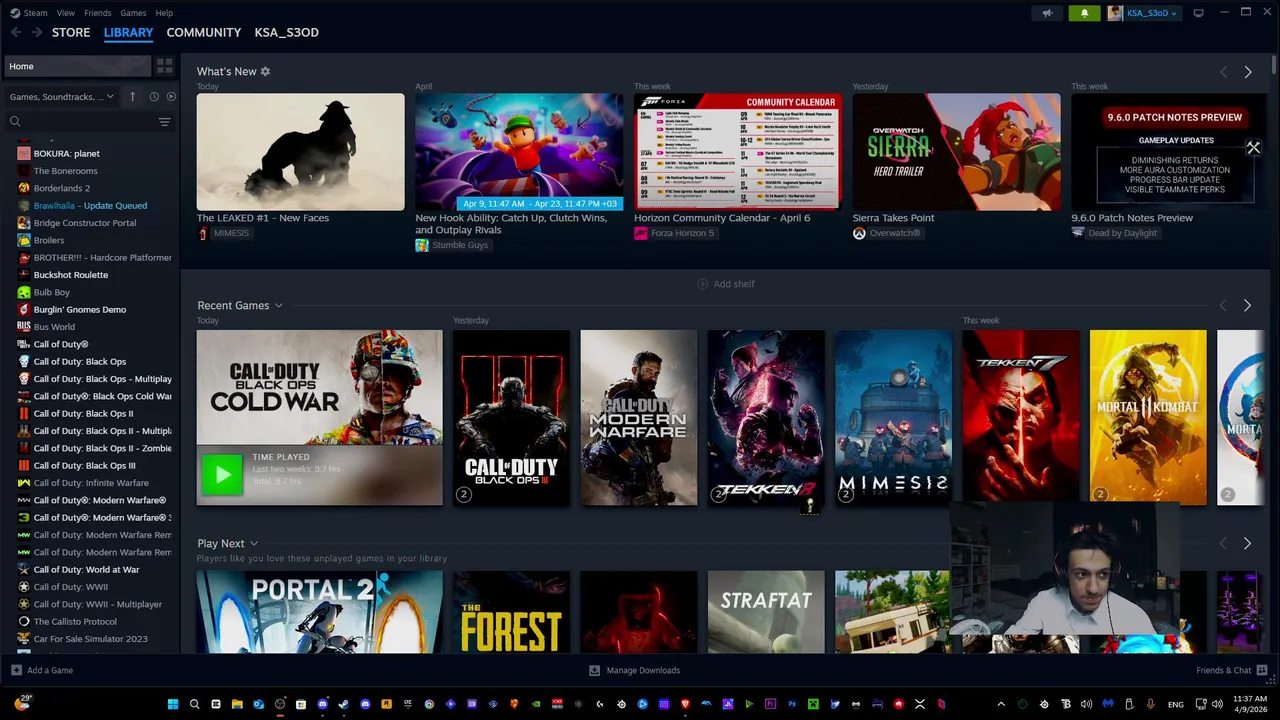Switch to the STORE tab
1280x720 pixels.
tap(71, 32)
